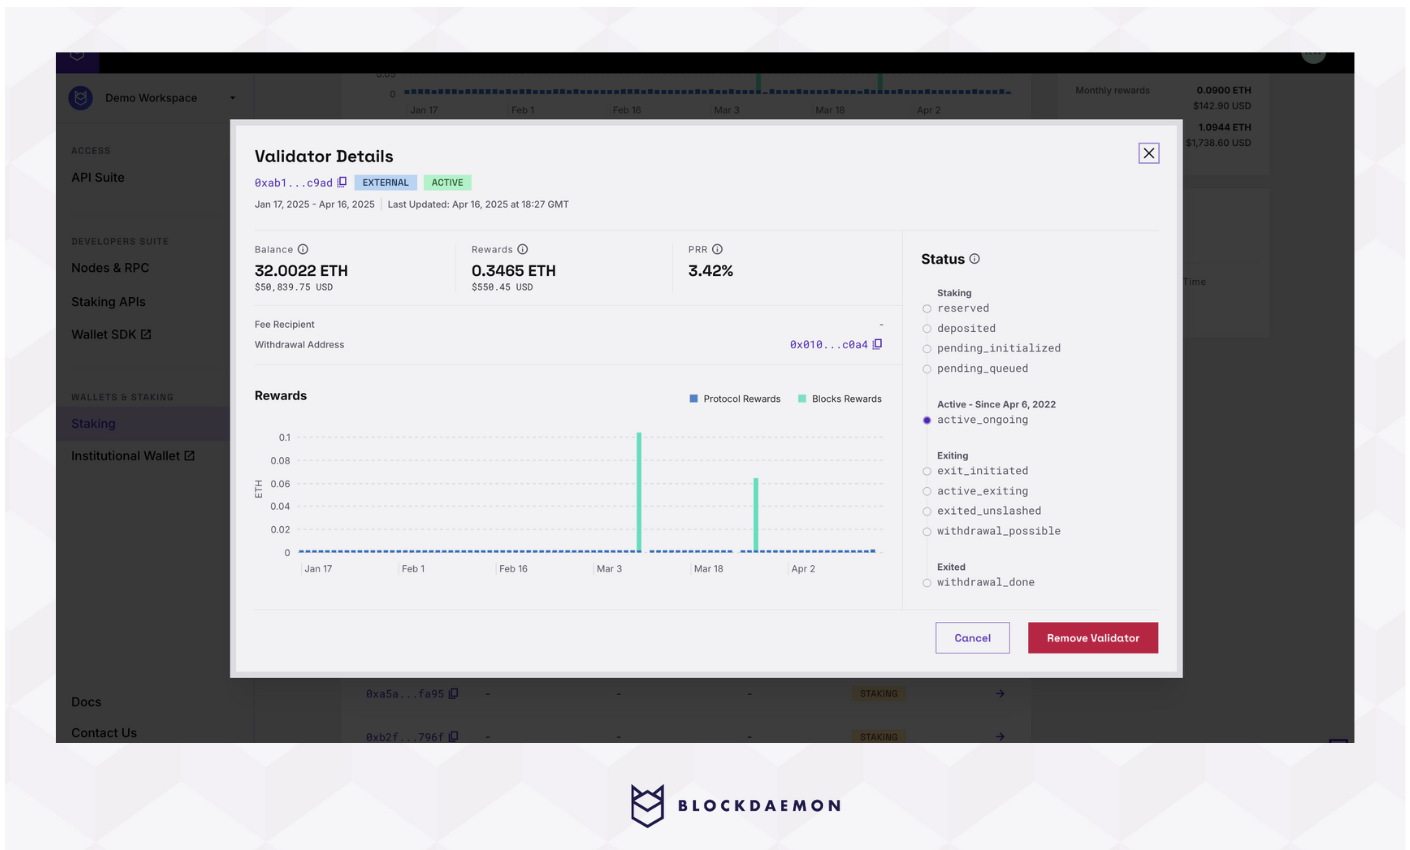Copy validator address 0xab1...c9ad
This screenshot has height=850, width=1410.
coord(342,182)
